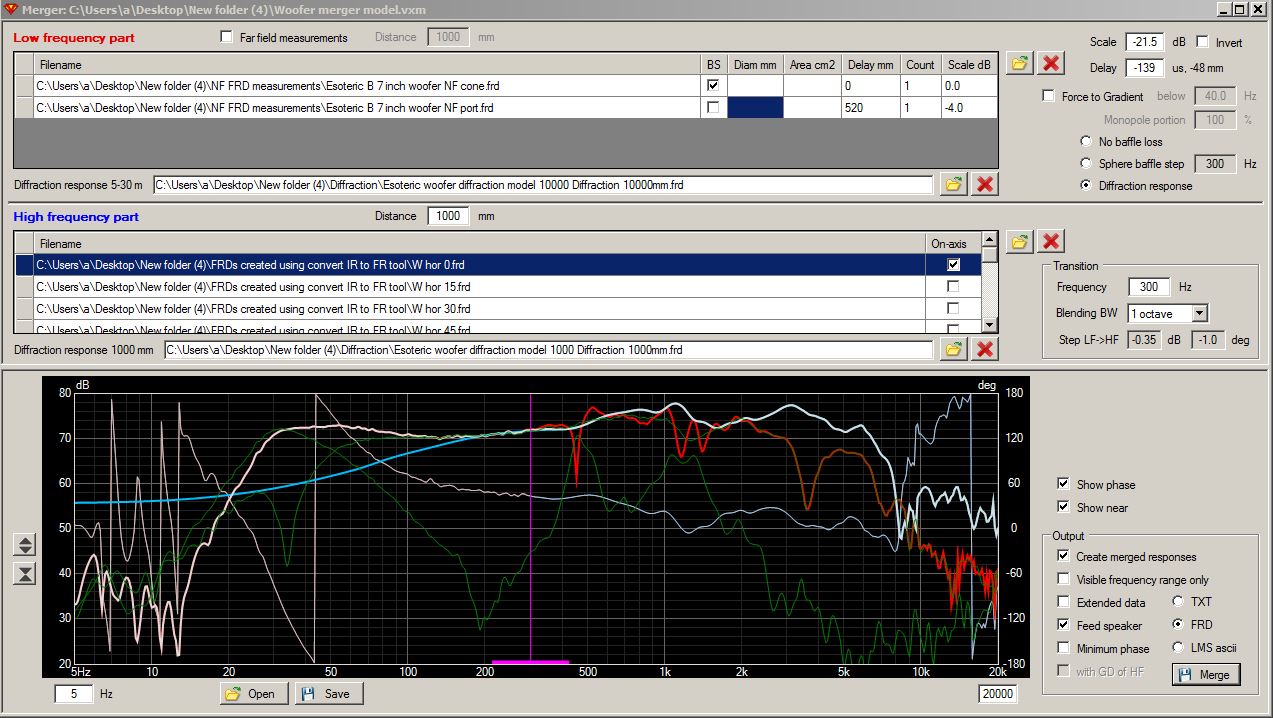Image resolution: width=1273 pixels, height=718 pixels.
Task: Click the chart vertical compress arrows button
Action: [x=26, y=573]
